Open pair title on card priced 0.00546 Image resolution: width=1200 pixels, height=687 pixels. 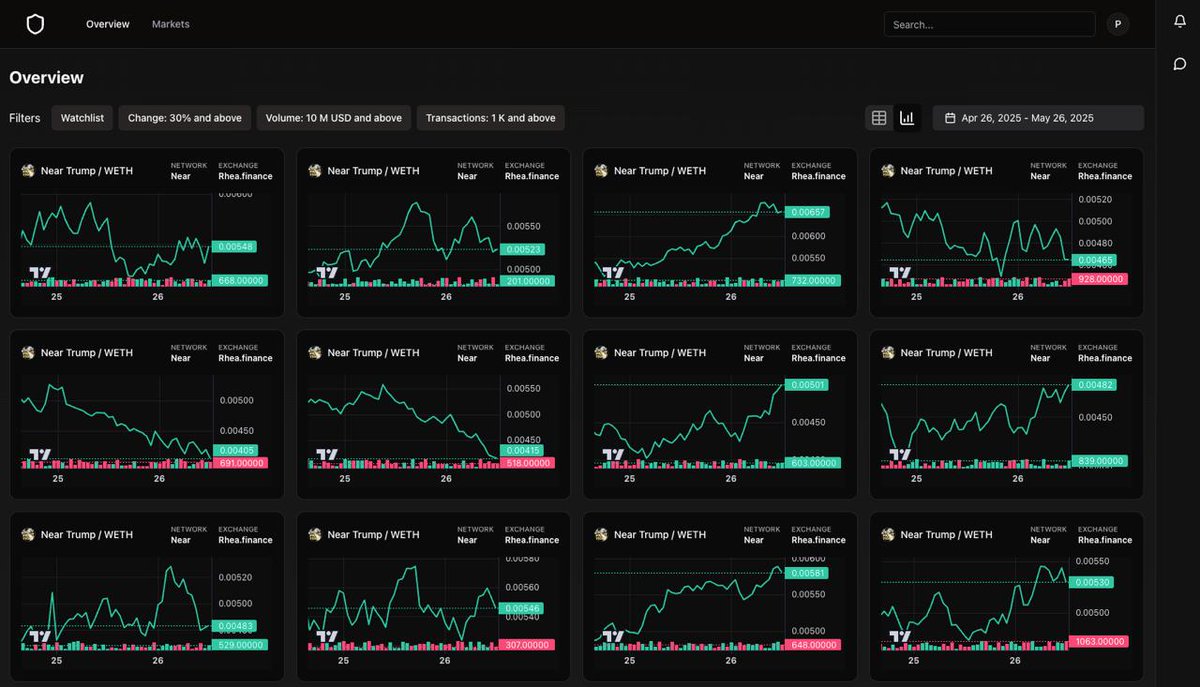(x=374, y=535)
